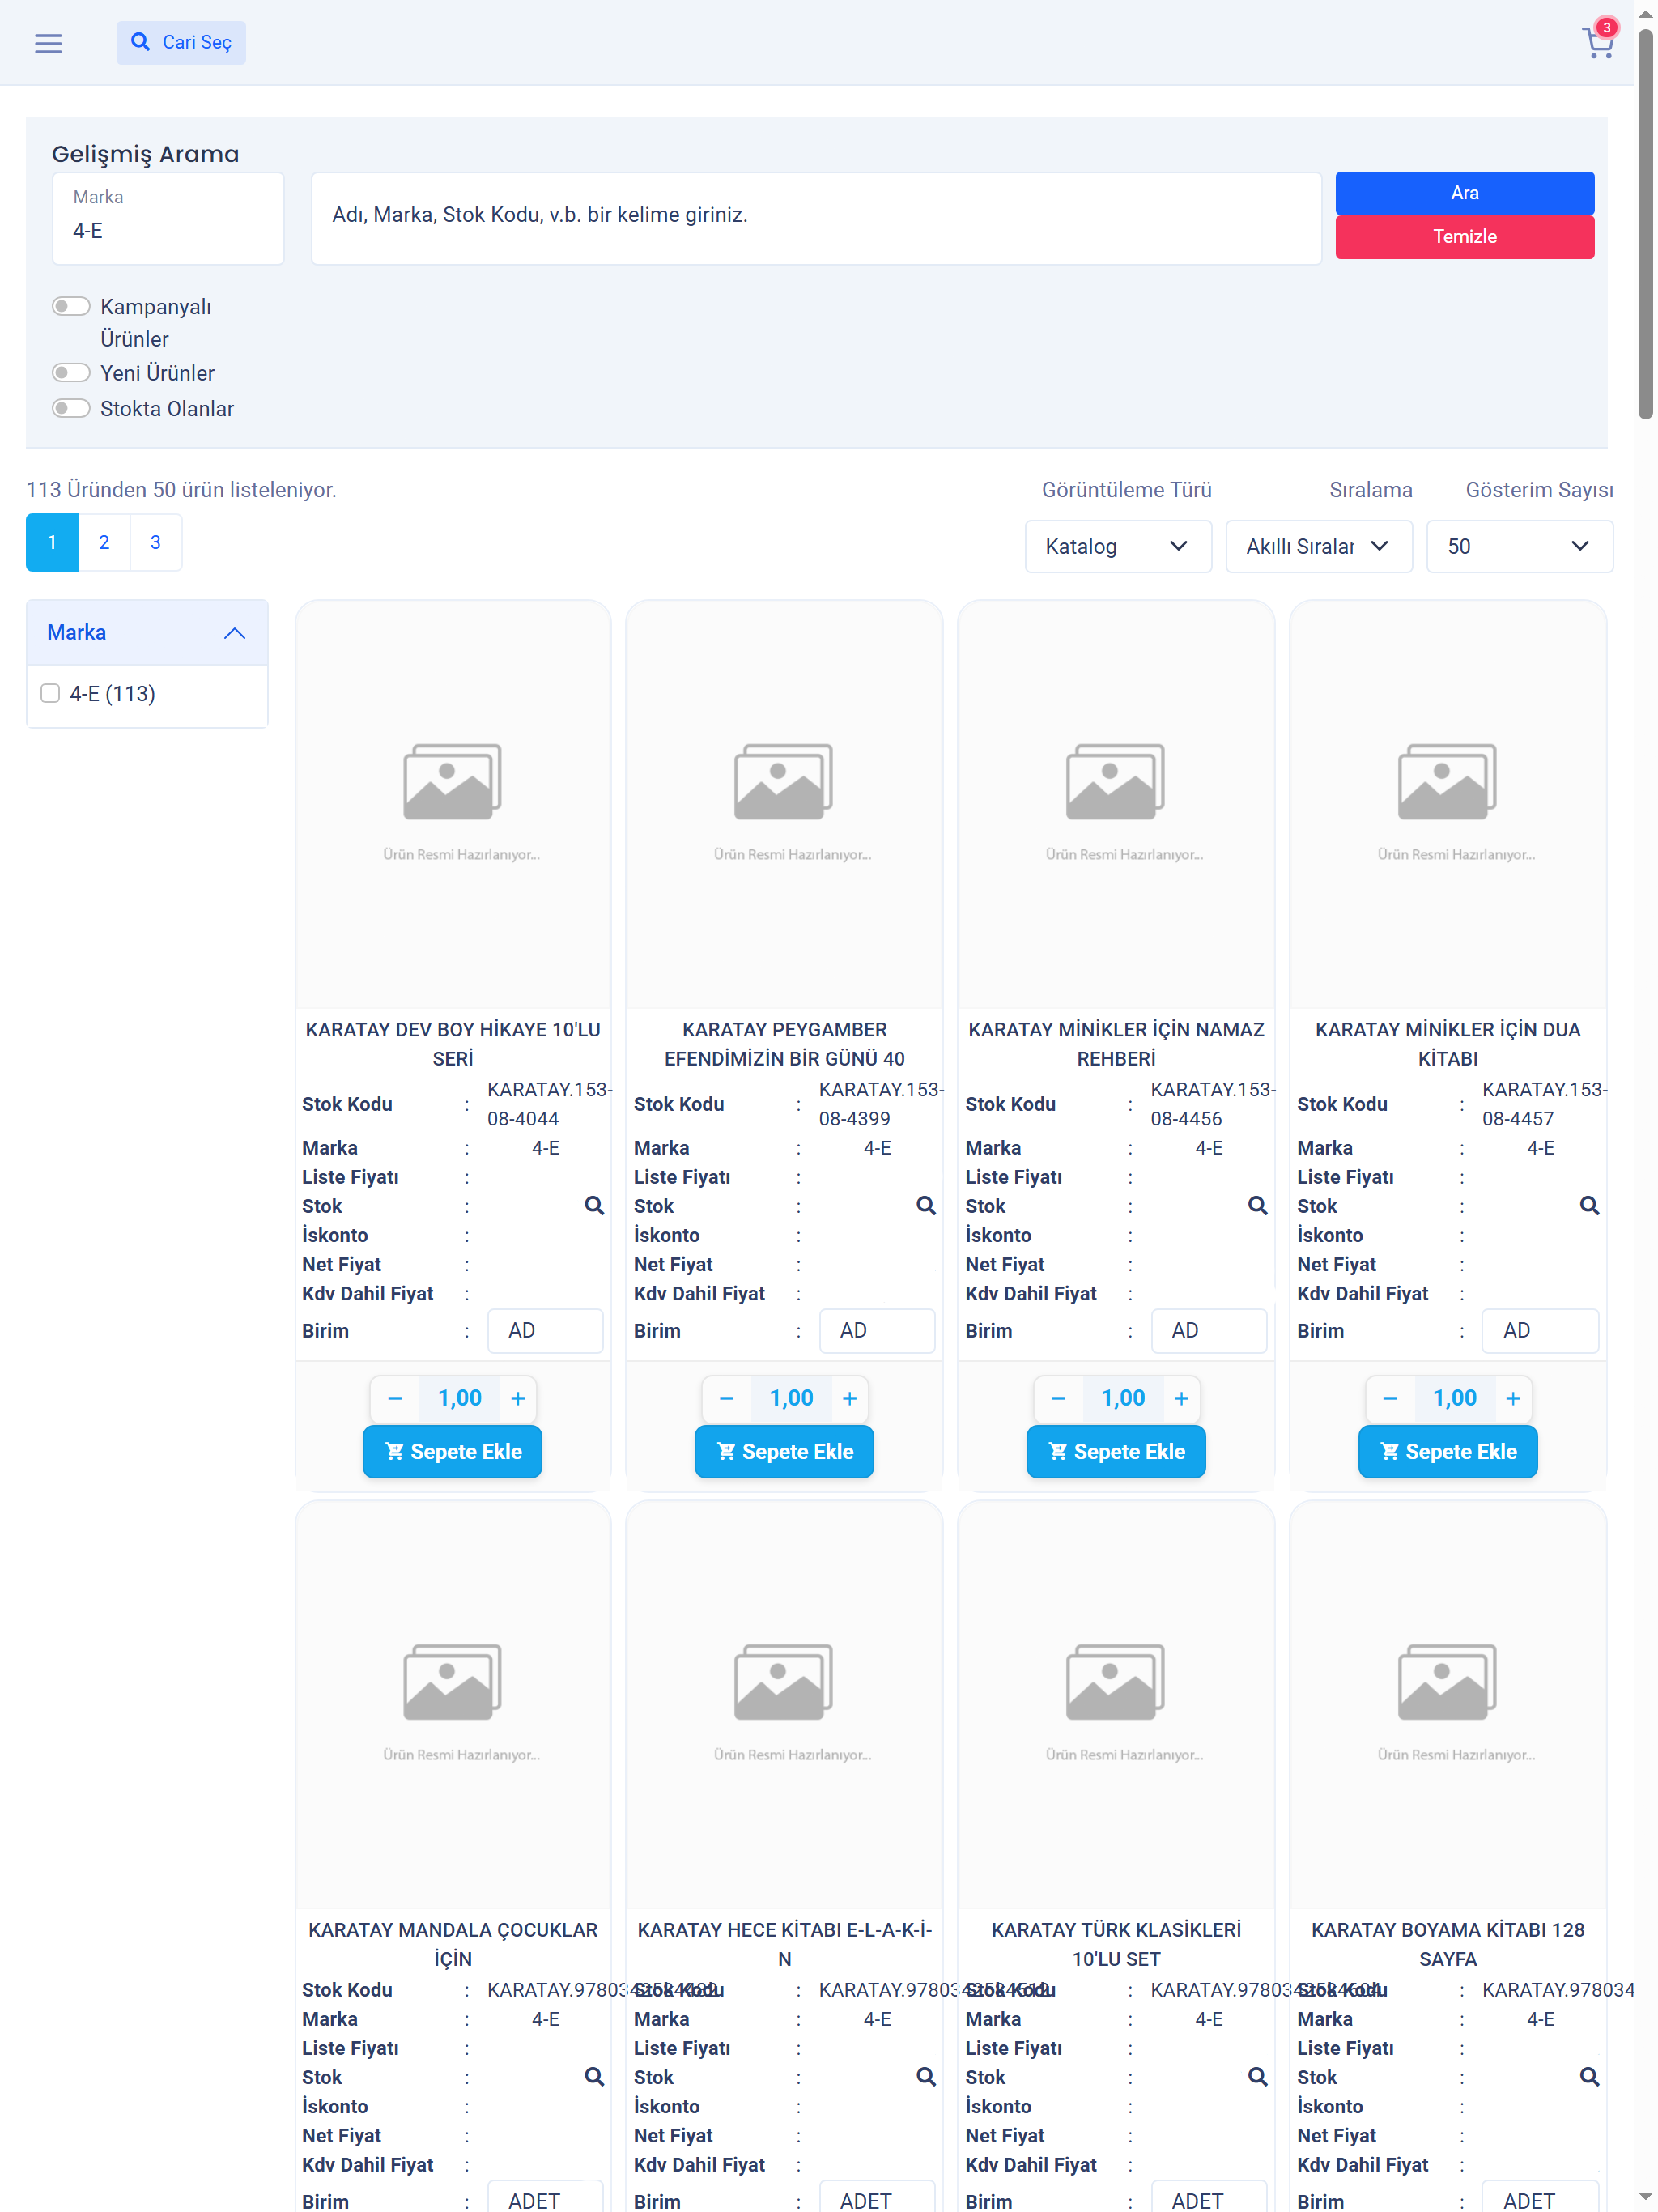Click the stock lookup magnifier for KARATAY DEV BOY HİKAYE
Screen dimensions: 1658x2212
(594, 1205)
